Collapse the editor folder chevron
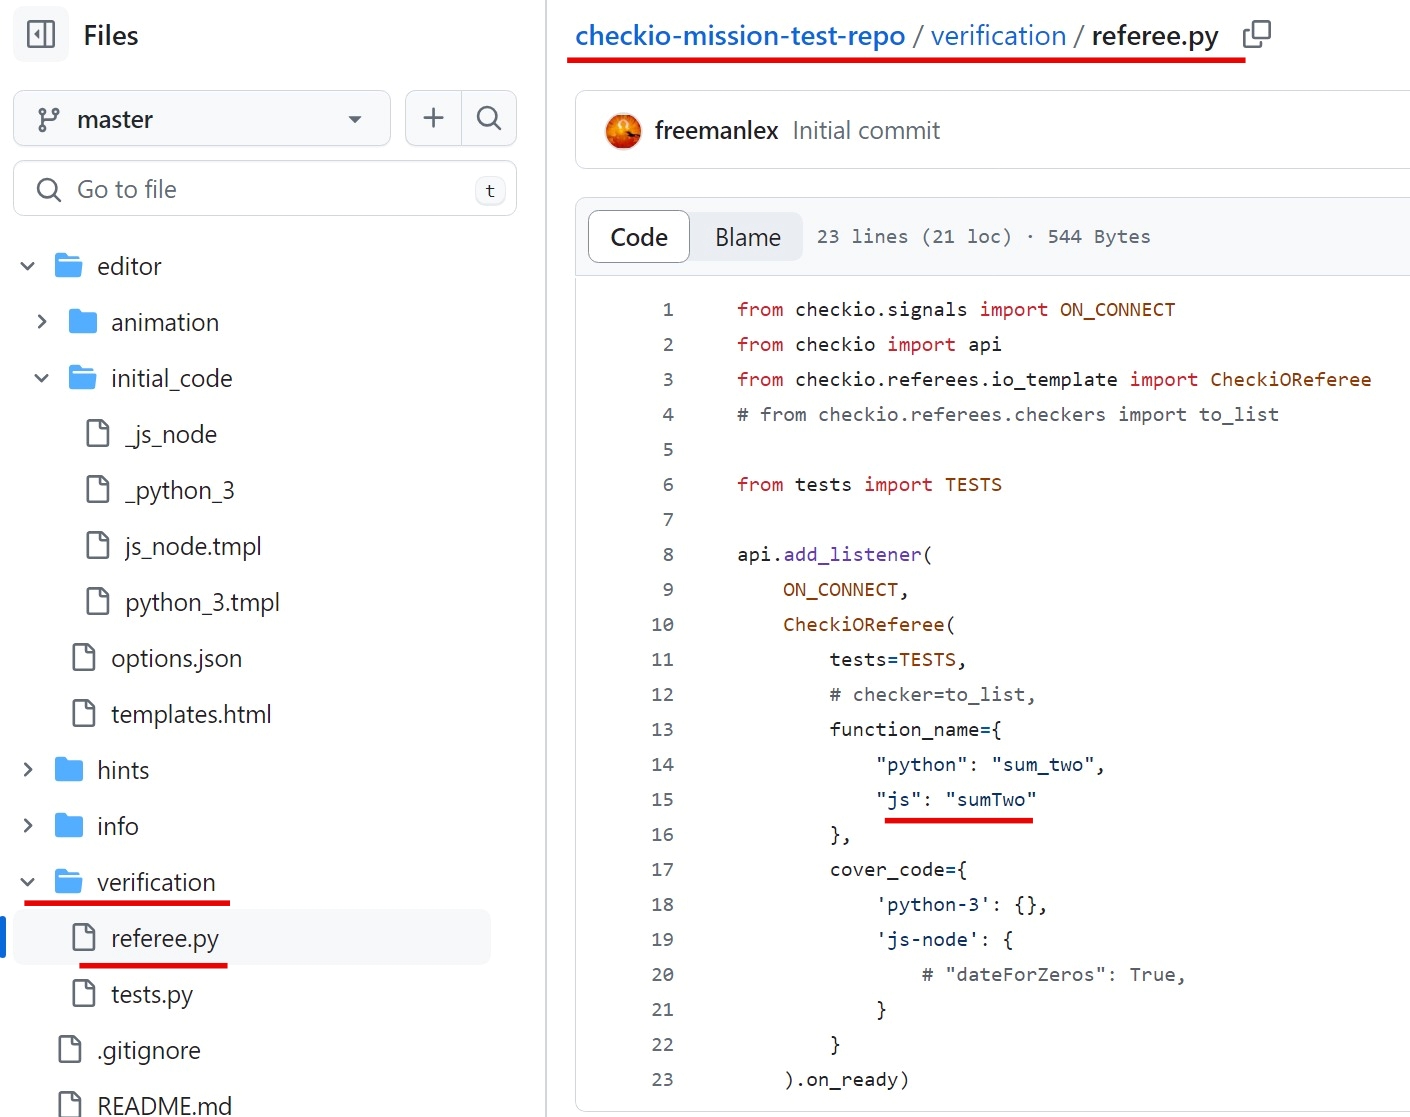This screenshot has width=1410, height=1117. pos(28,266)
